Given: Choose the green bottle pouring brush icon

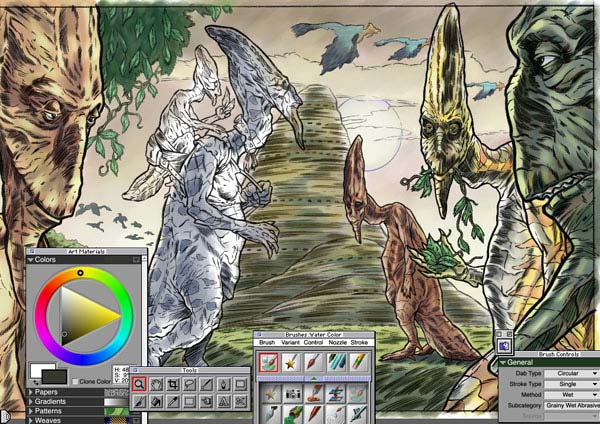Looking at the screenshot, I should pos(293,414).
